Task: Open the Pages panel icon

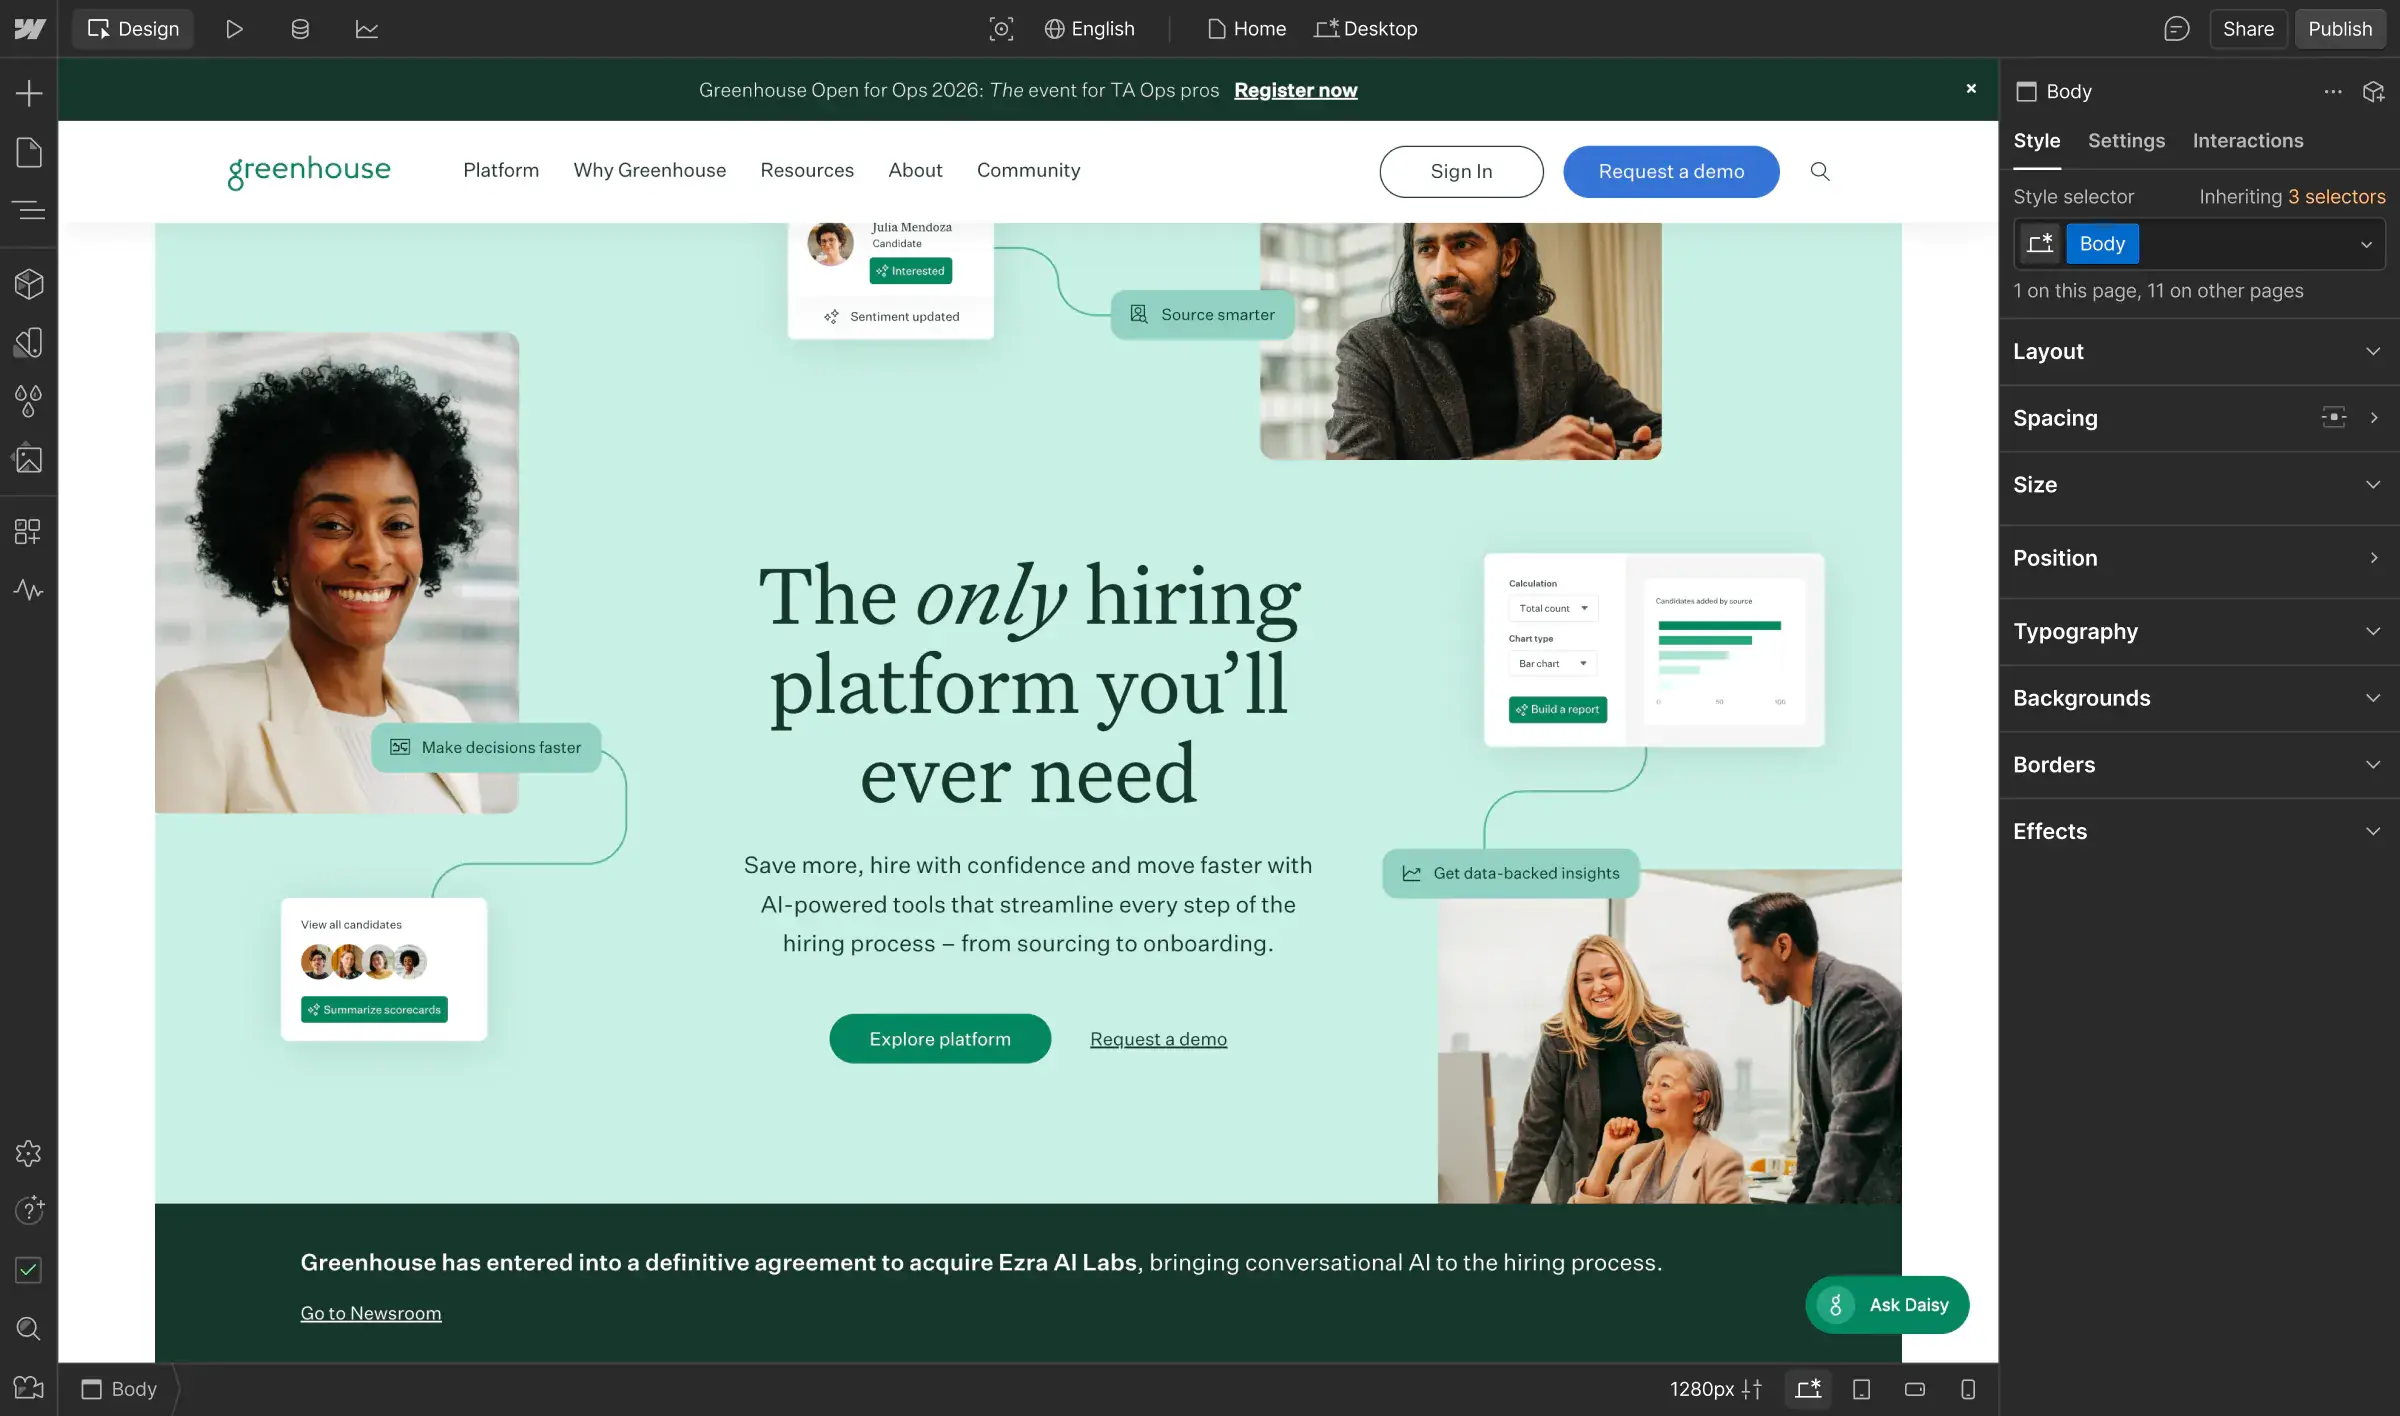Action: click(29, 153)
